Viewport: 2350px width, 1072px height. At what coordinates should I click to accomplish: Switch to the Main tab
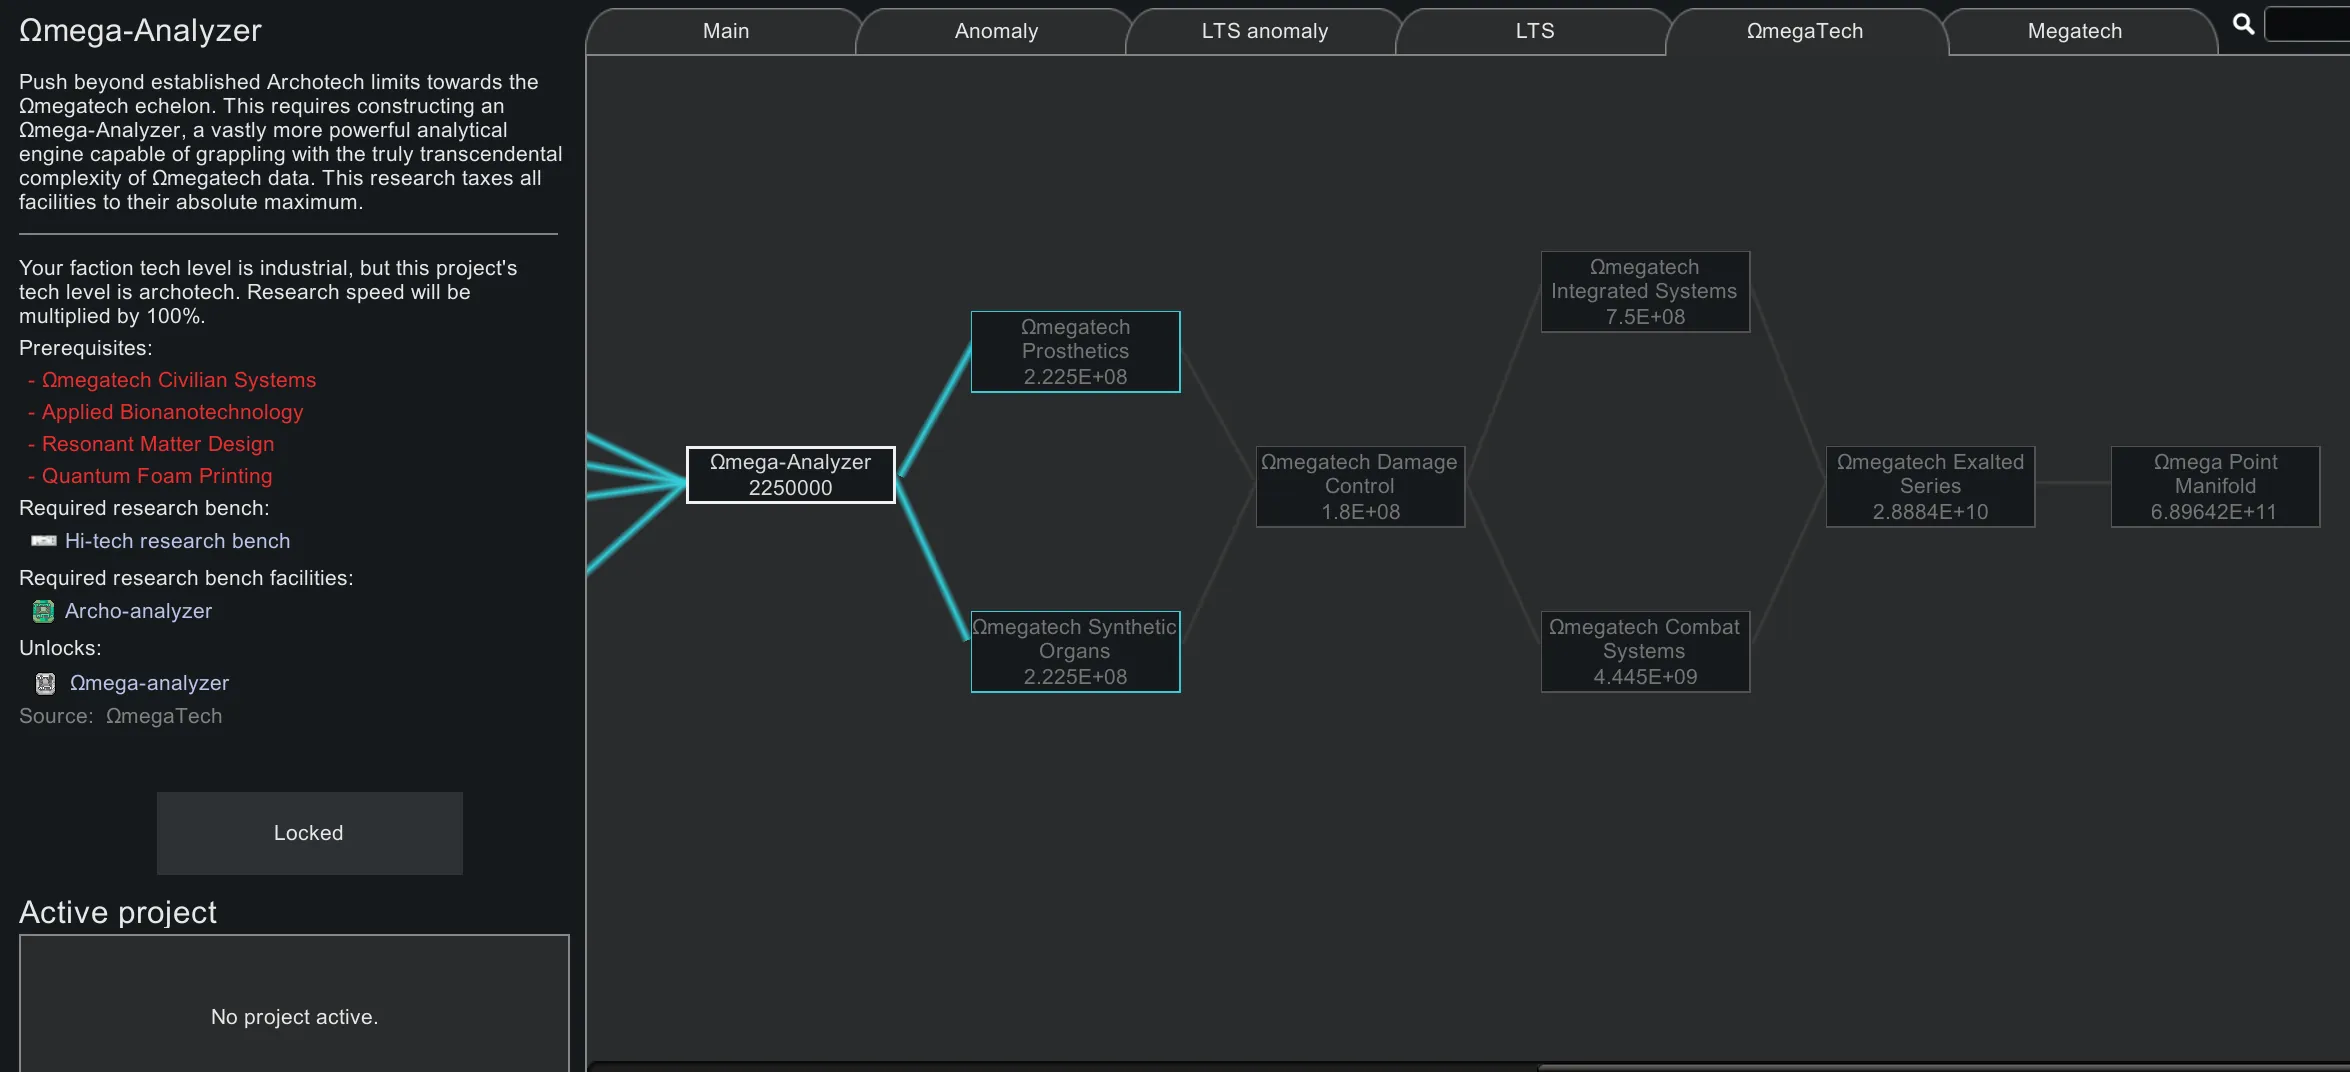725,31
